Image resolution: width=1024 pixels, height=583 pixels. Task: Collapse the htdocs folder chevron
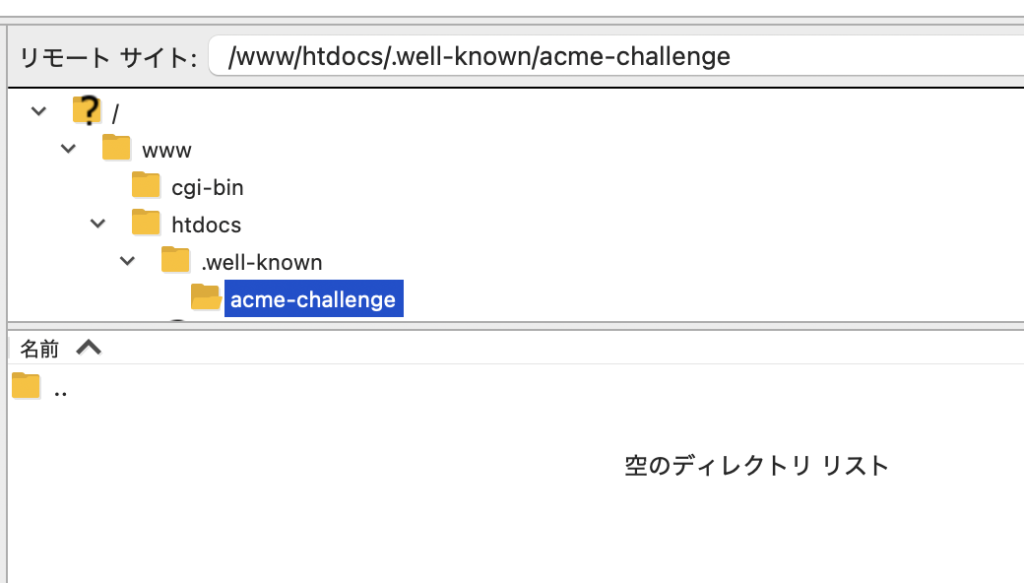pos(98,224)
